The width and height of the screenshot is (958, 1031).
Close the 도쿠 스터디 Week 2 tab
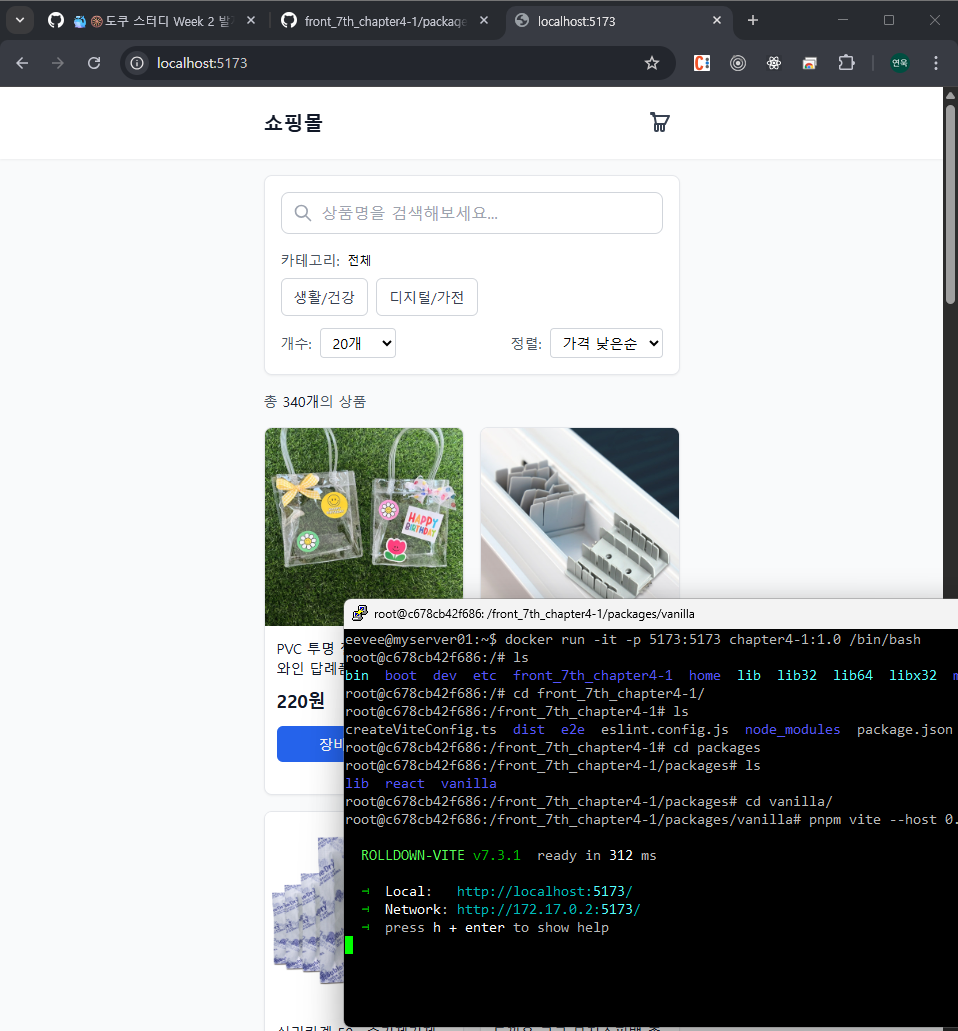[251, 20]
